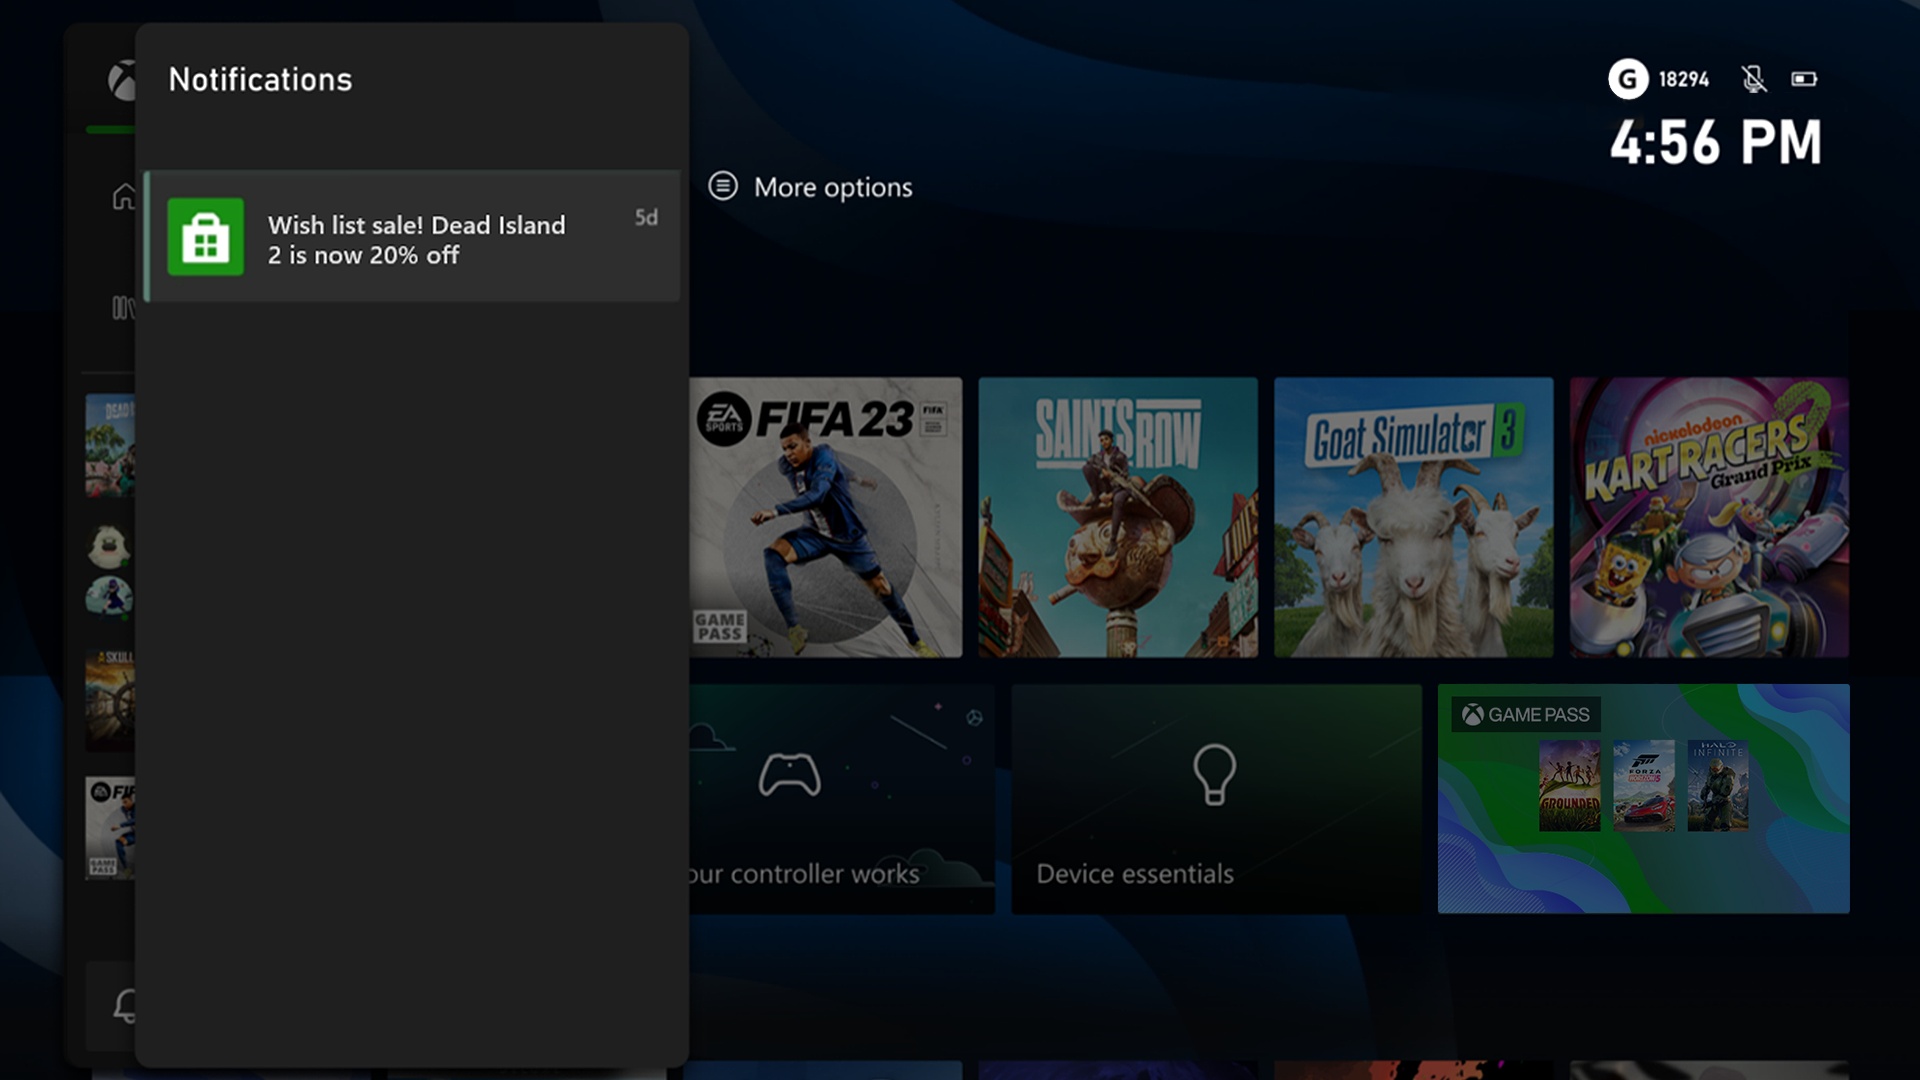This screenshot has height=1080, width=1920.
Task: Launch the Saints Row tile
Action: [x=1117, y=517]
